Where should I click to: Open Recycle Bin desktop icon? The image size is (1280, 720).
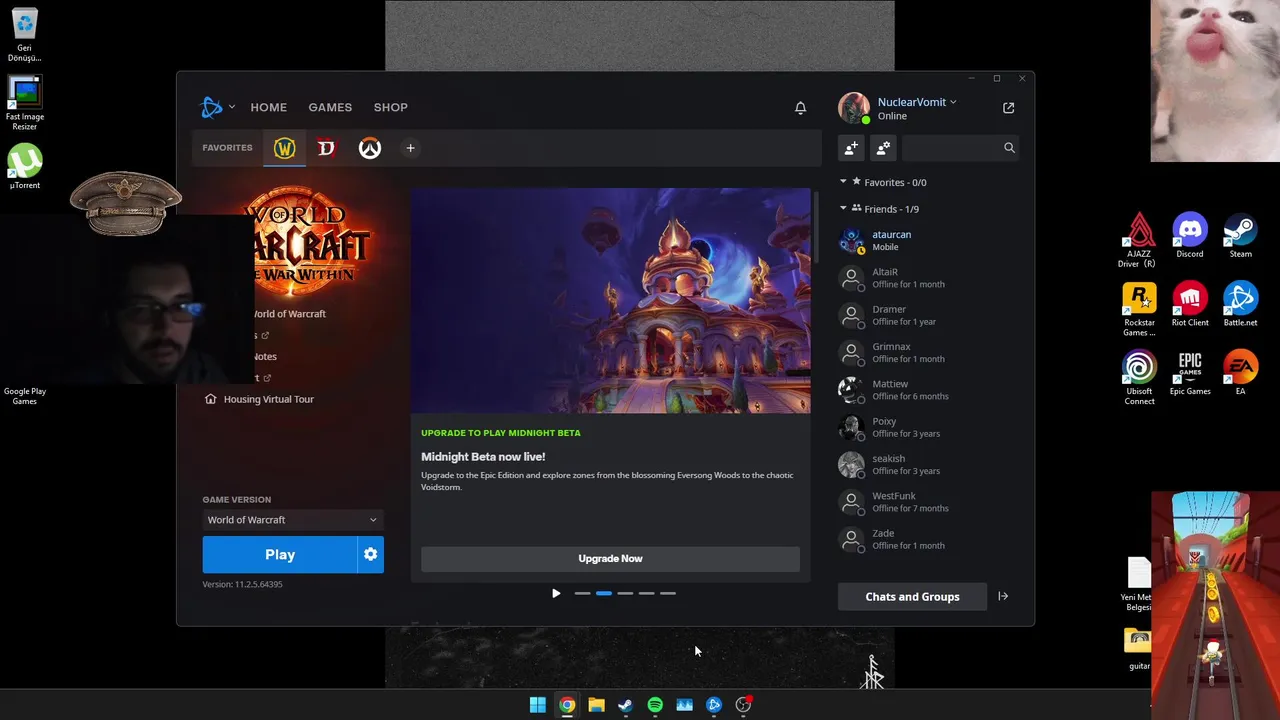pos(25,35)
